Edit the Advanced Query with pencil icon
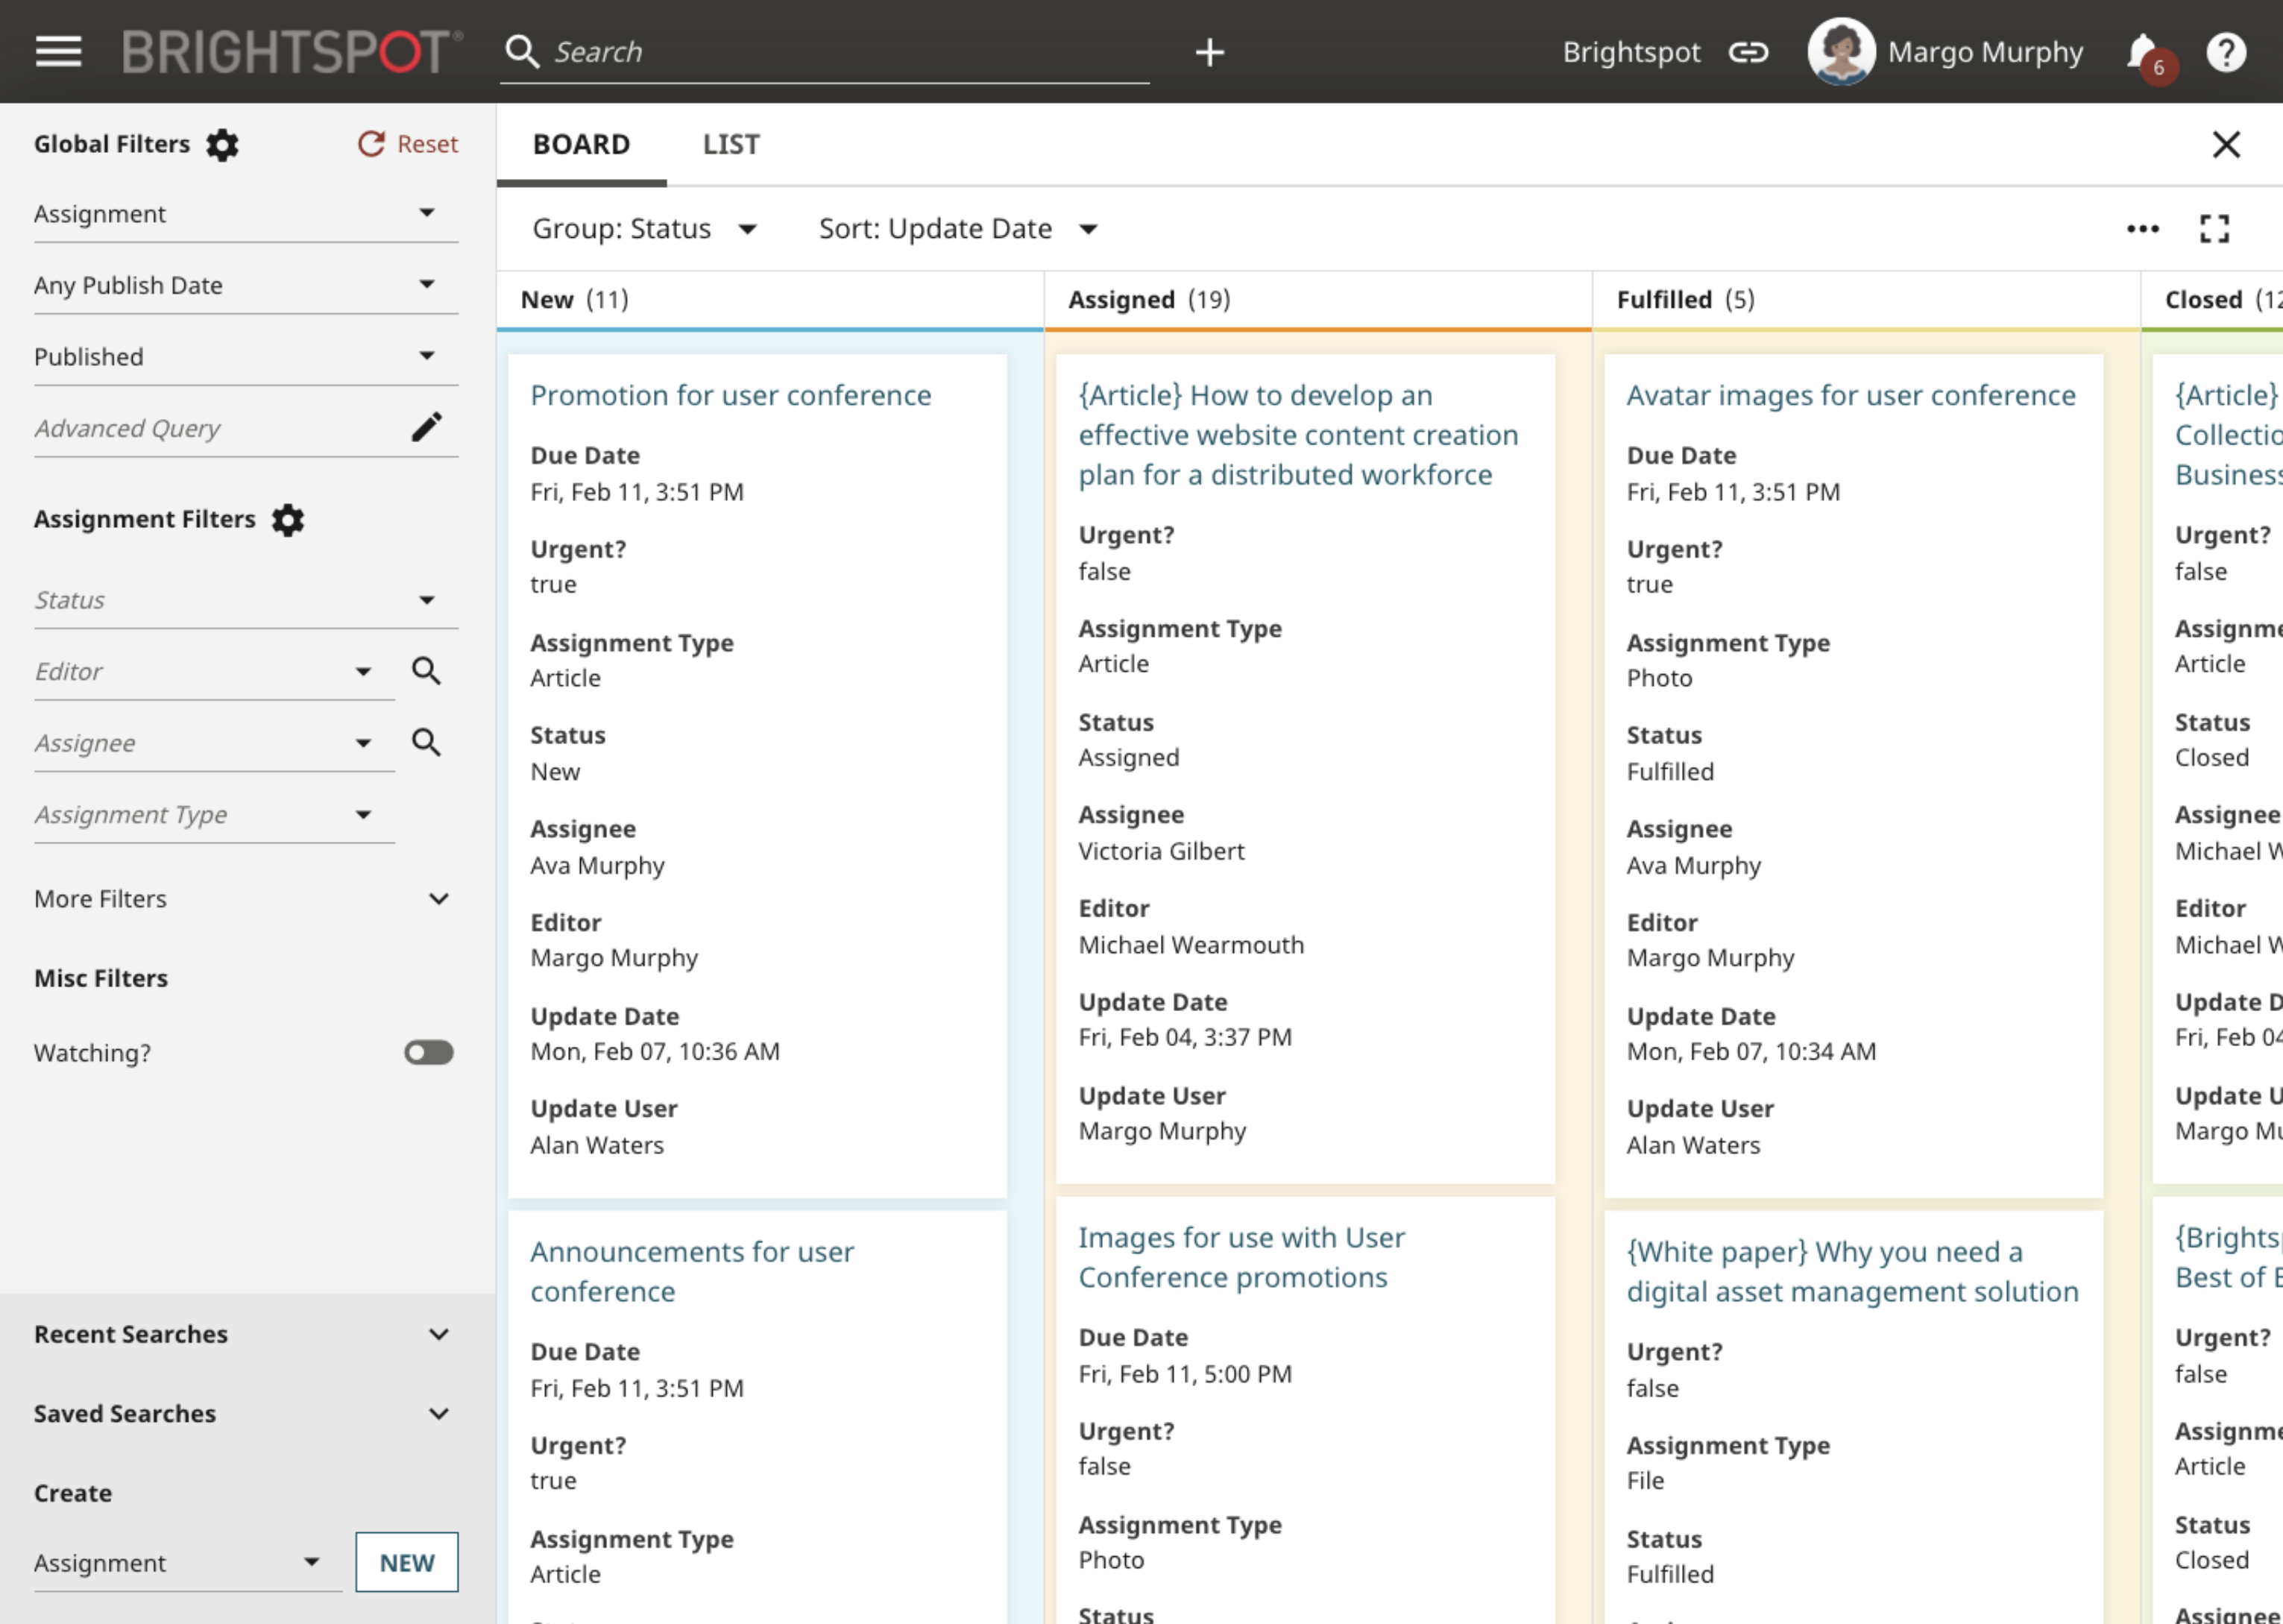2283x1624 pixels. (427, 427)
